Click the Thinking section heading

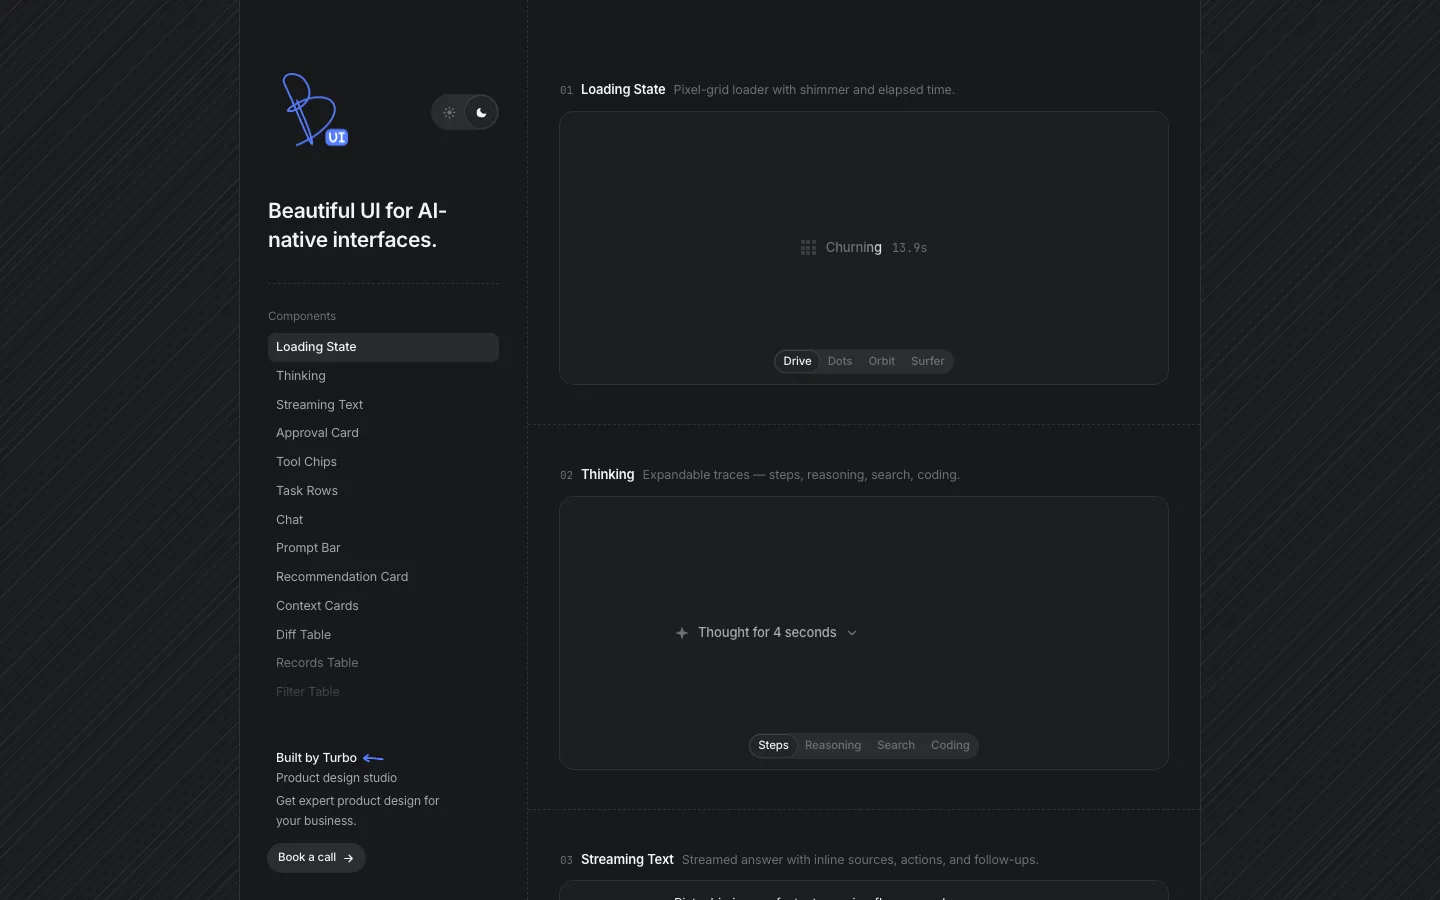pos(608,475)
